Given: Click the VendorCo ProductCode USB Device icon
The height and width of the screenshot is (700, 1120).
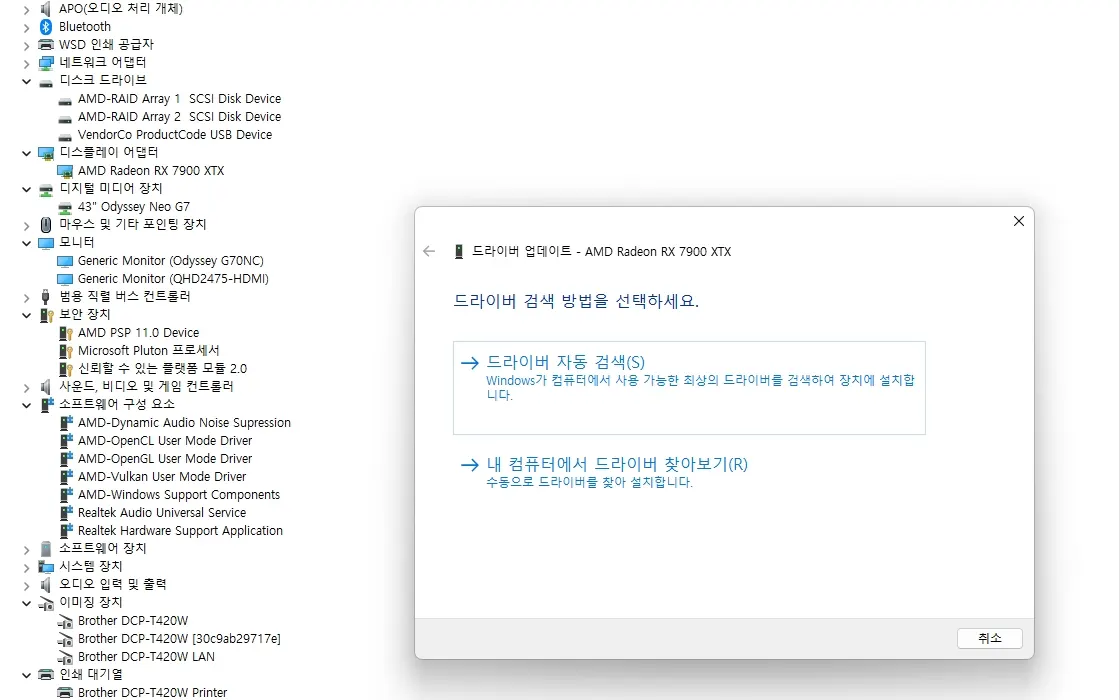Looking at the screenshot, I should click(x=65, y=135).
